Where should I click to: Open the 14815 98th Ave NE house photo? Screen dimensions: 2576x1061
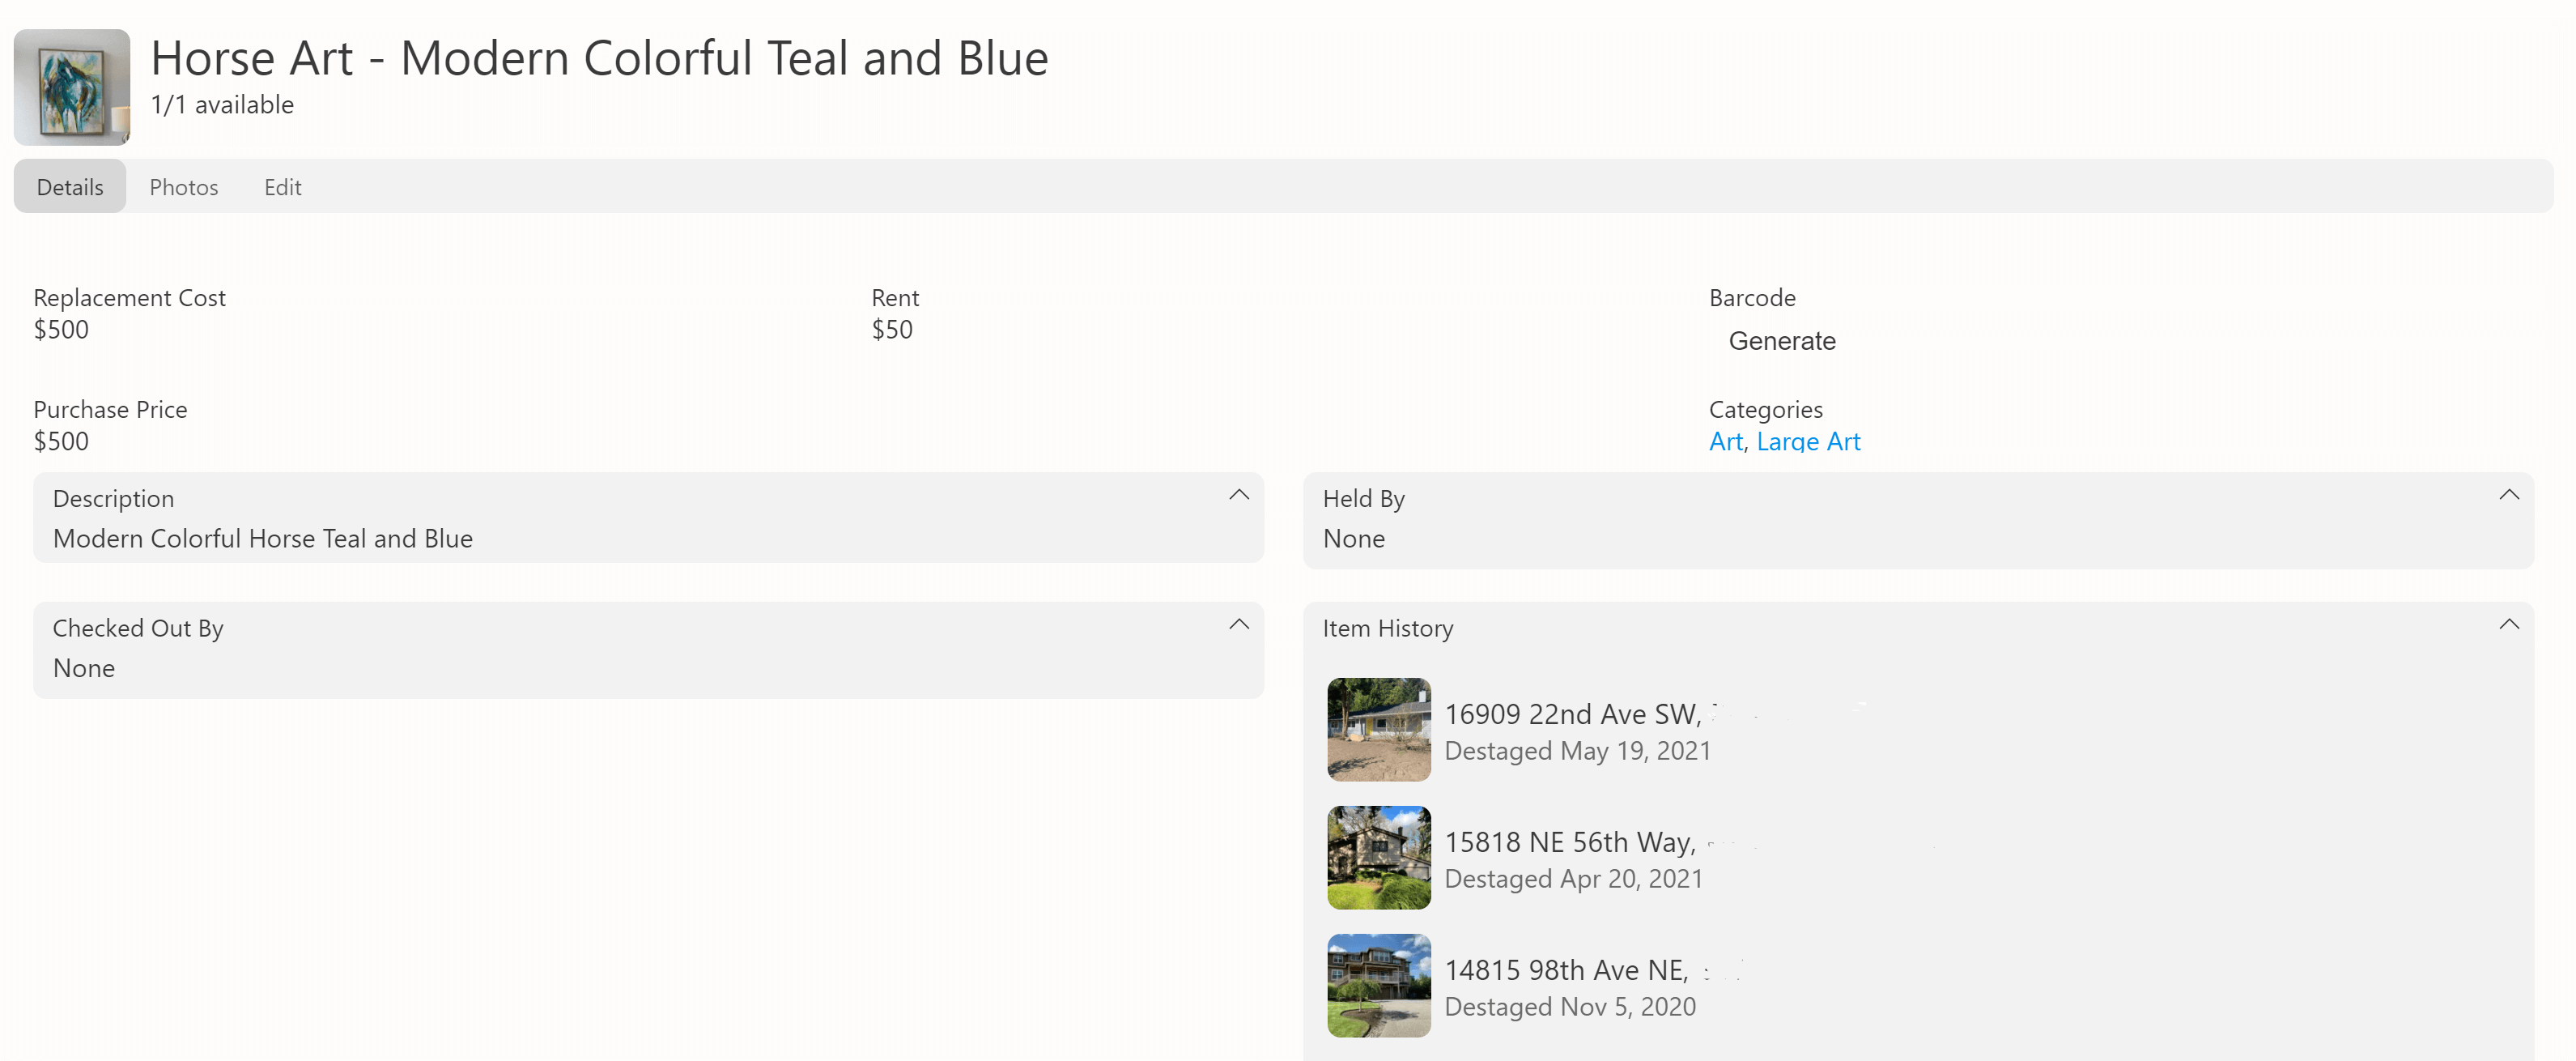[1378, 985]
